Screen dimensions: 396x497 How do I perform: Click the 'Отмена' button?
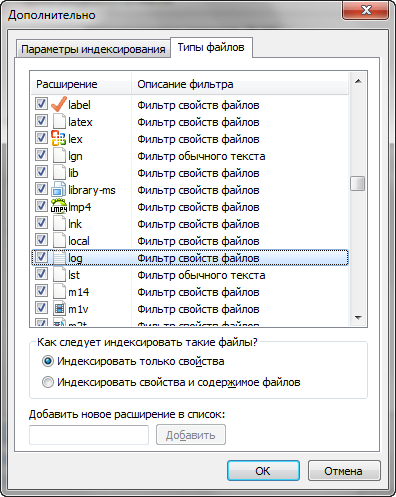coord(344,471)
